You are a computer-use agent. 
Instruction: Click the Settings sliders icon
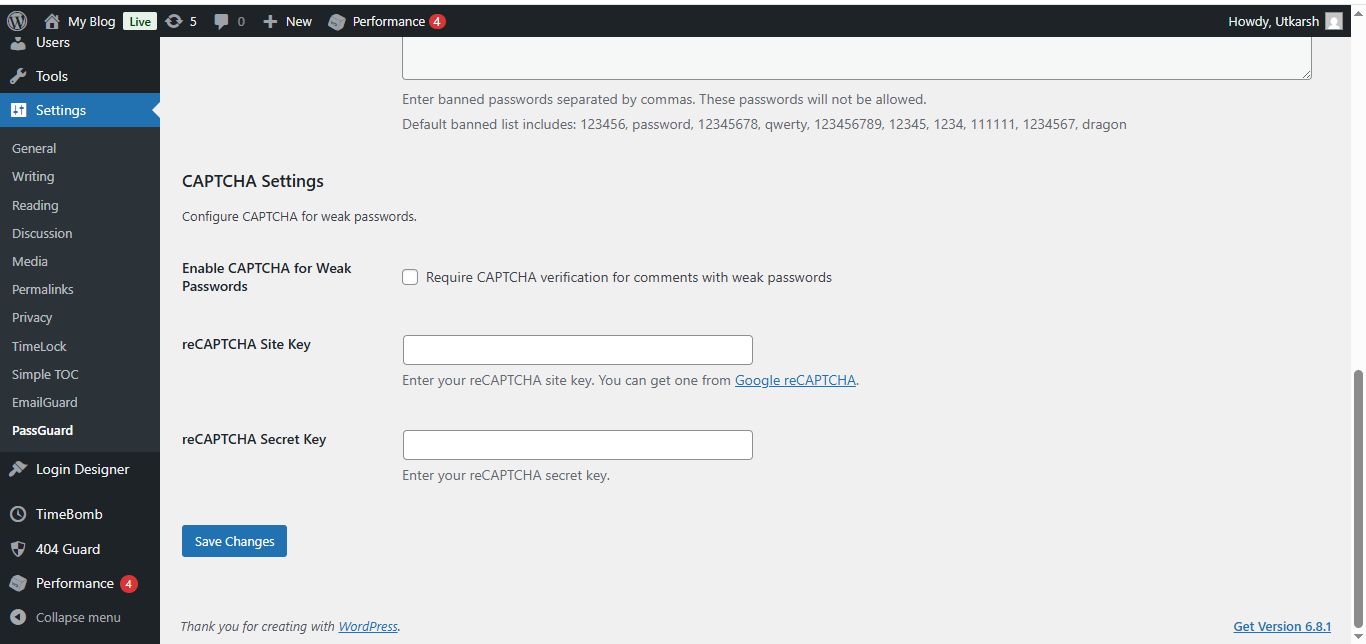point(18,110)
